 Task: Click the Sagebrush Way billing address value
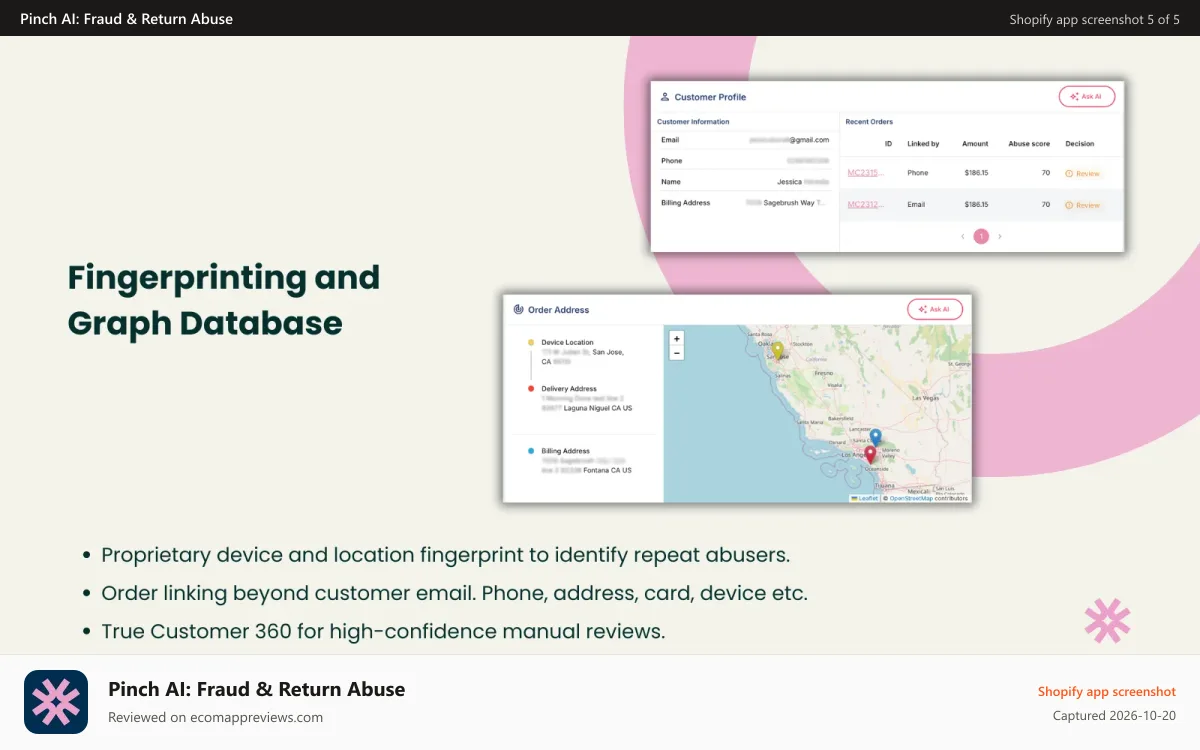(786, 203)
